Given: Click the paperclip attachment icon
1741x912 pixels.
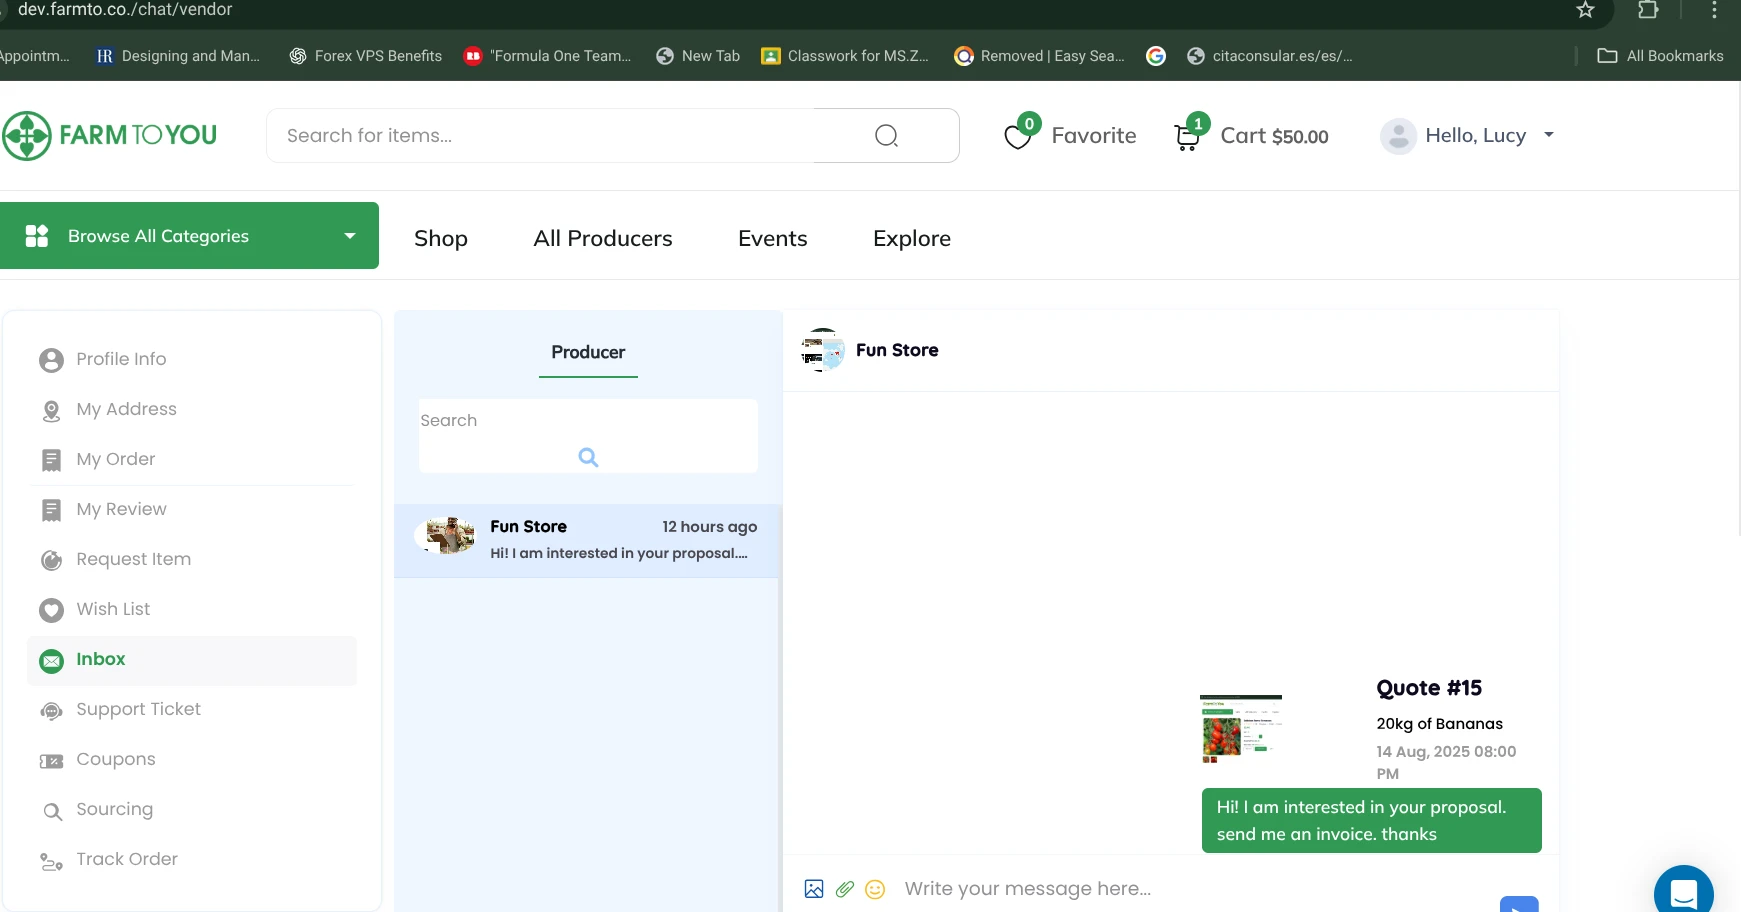Looking at the screenshot, I should [845, 889].
